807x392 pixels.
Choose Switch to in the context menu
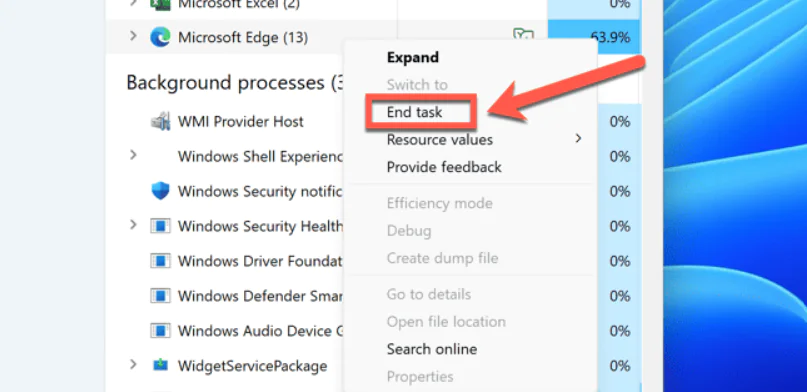pos(417,84)
